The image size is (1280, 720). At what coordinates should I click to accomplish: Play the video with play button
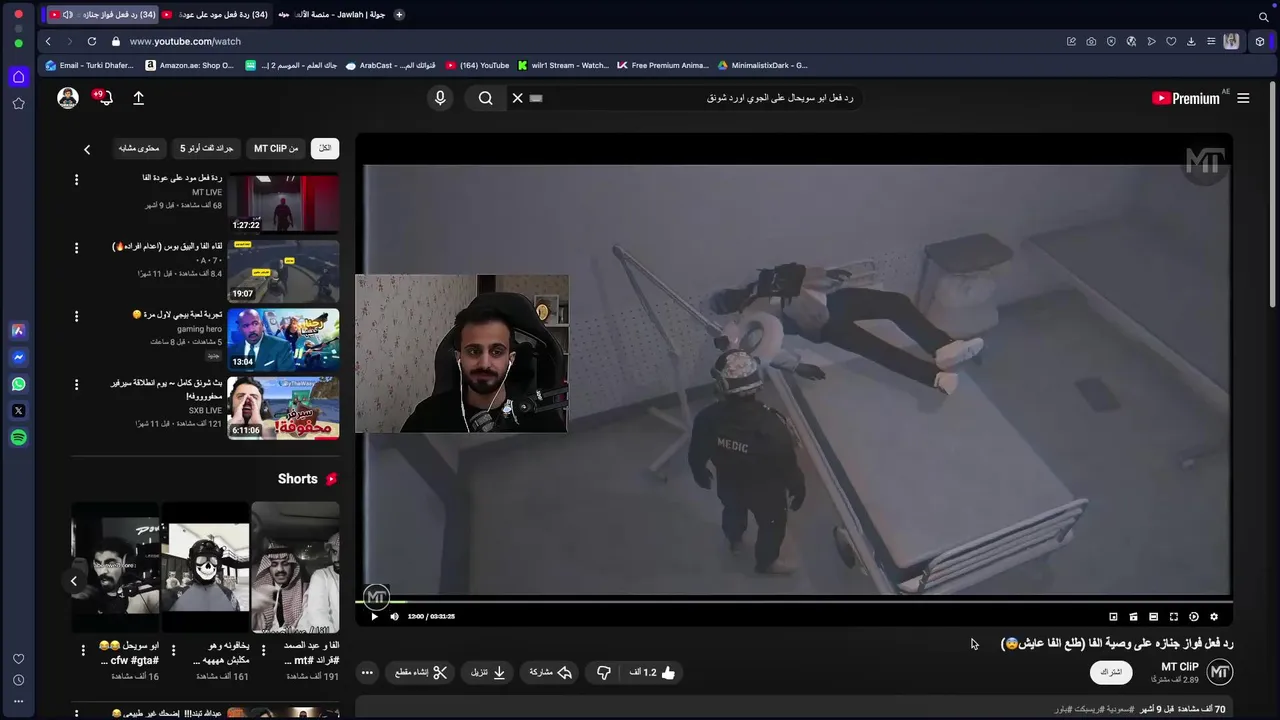[x=374, y=617]
